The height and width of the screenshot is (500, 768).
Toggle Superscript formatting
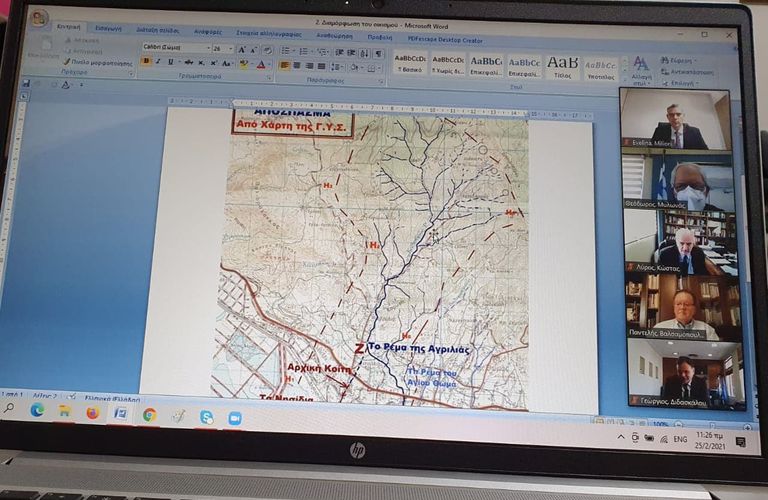[214, 63]
